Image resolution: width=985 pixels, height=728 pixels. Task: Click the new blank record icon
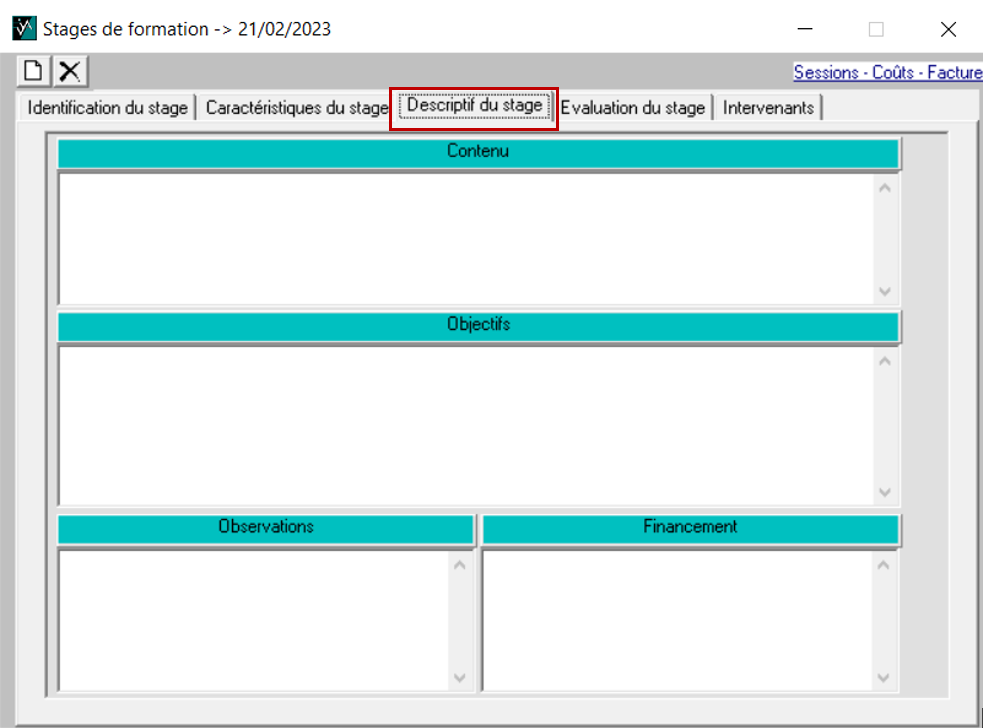pos(34,71)
